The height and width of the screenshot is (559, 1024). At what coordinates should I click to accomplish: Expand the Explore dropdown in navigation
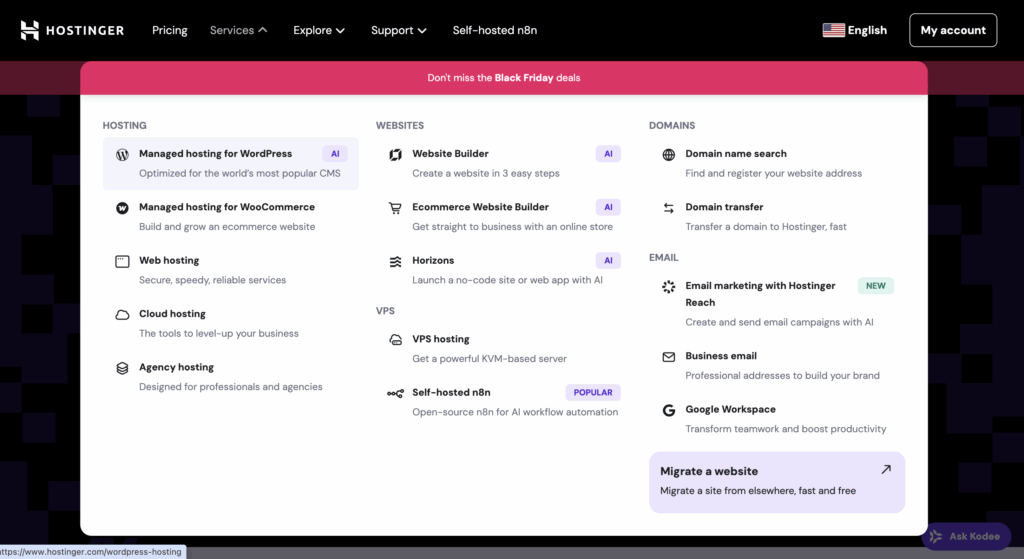[318, 30]
